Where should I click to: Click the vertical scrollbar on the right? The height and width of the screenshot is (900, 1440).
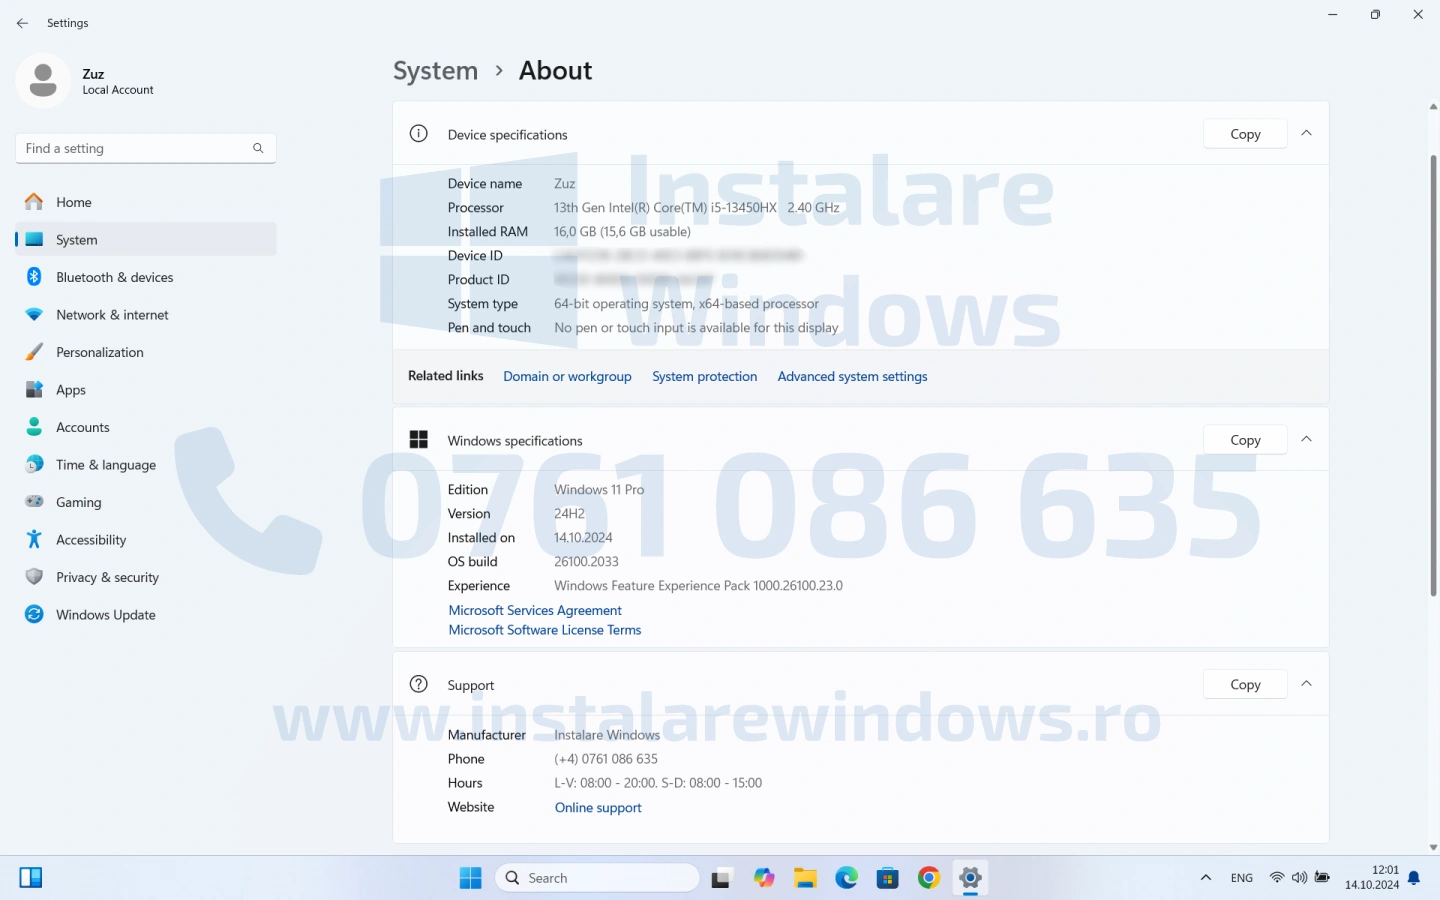[1433, 375]
